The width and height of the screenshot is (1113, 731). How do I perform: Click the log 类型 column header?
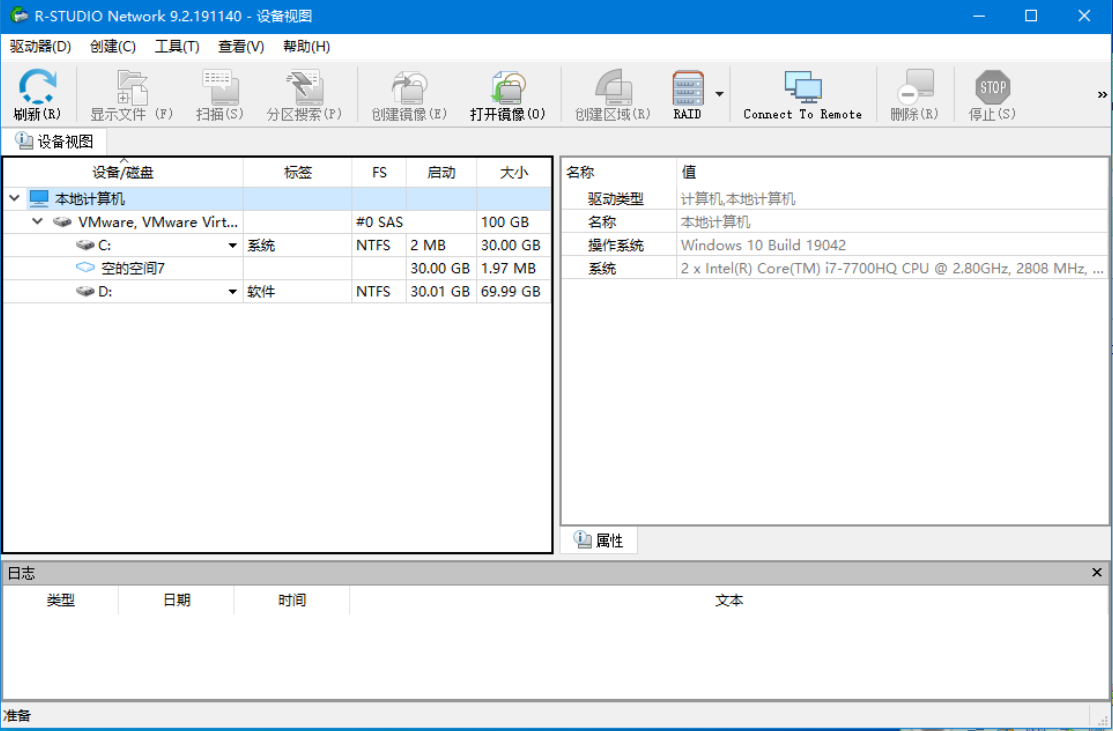(60, 600)
